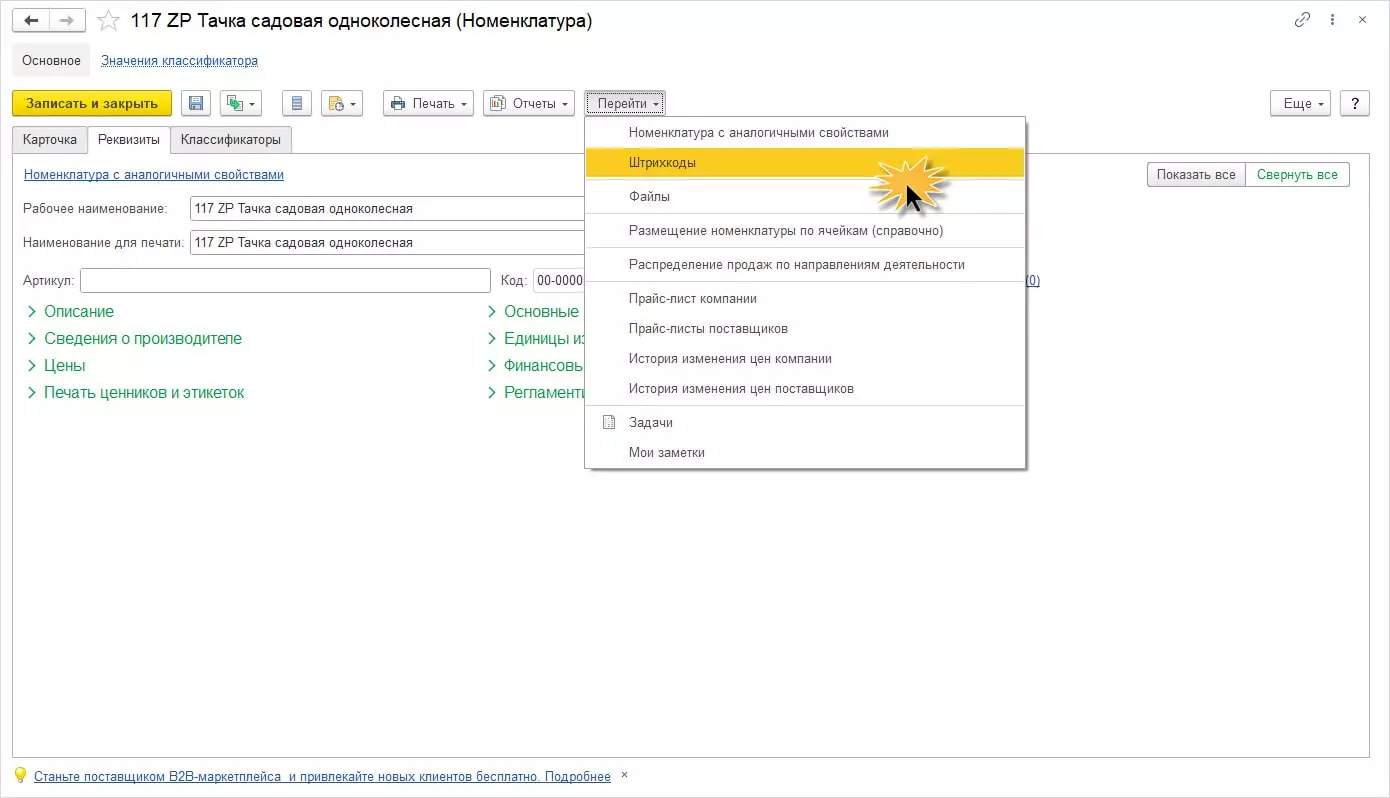Click the lightbulb tip icon at the bottom
This screenshot has height=798, width=1390.
click(x=20, y=775)
